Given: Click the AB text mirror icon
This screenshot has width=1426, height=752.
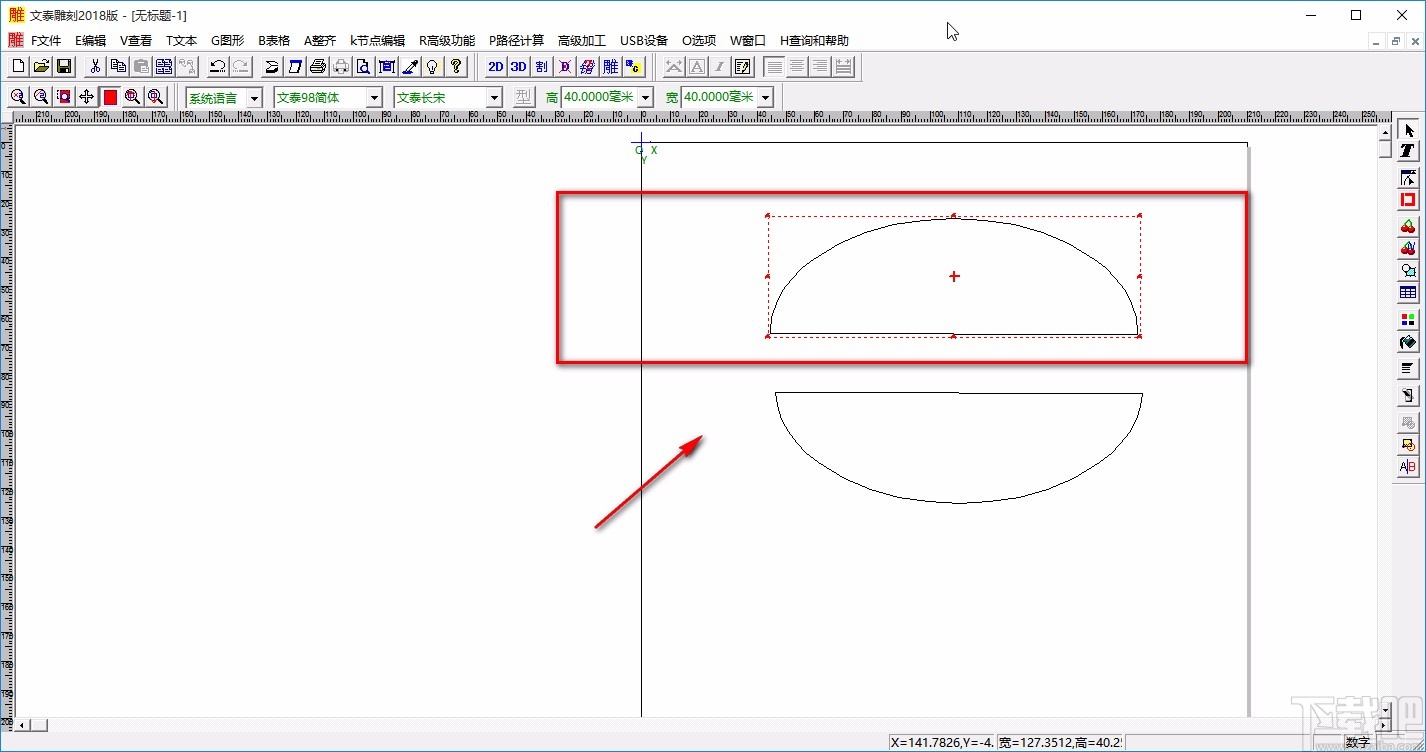Looking at the screenshot, I should point(1408,467).
